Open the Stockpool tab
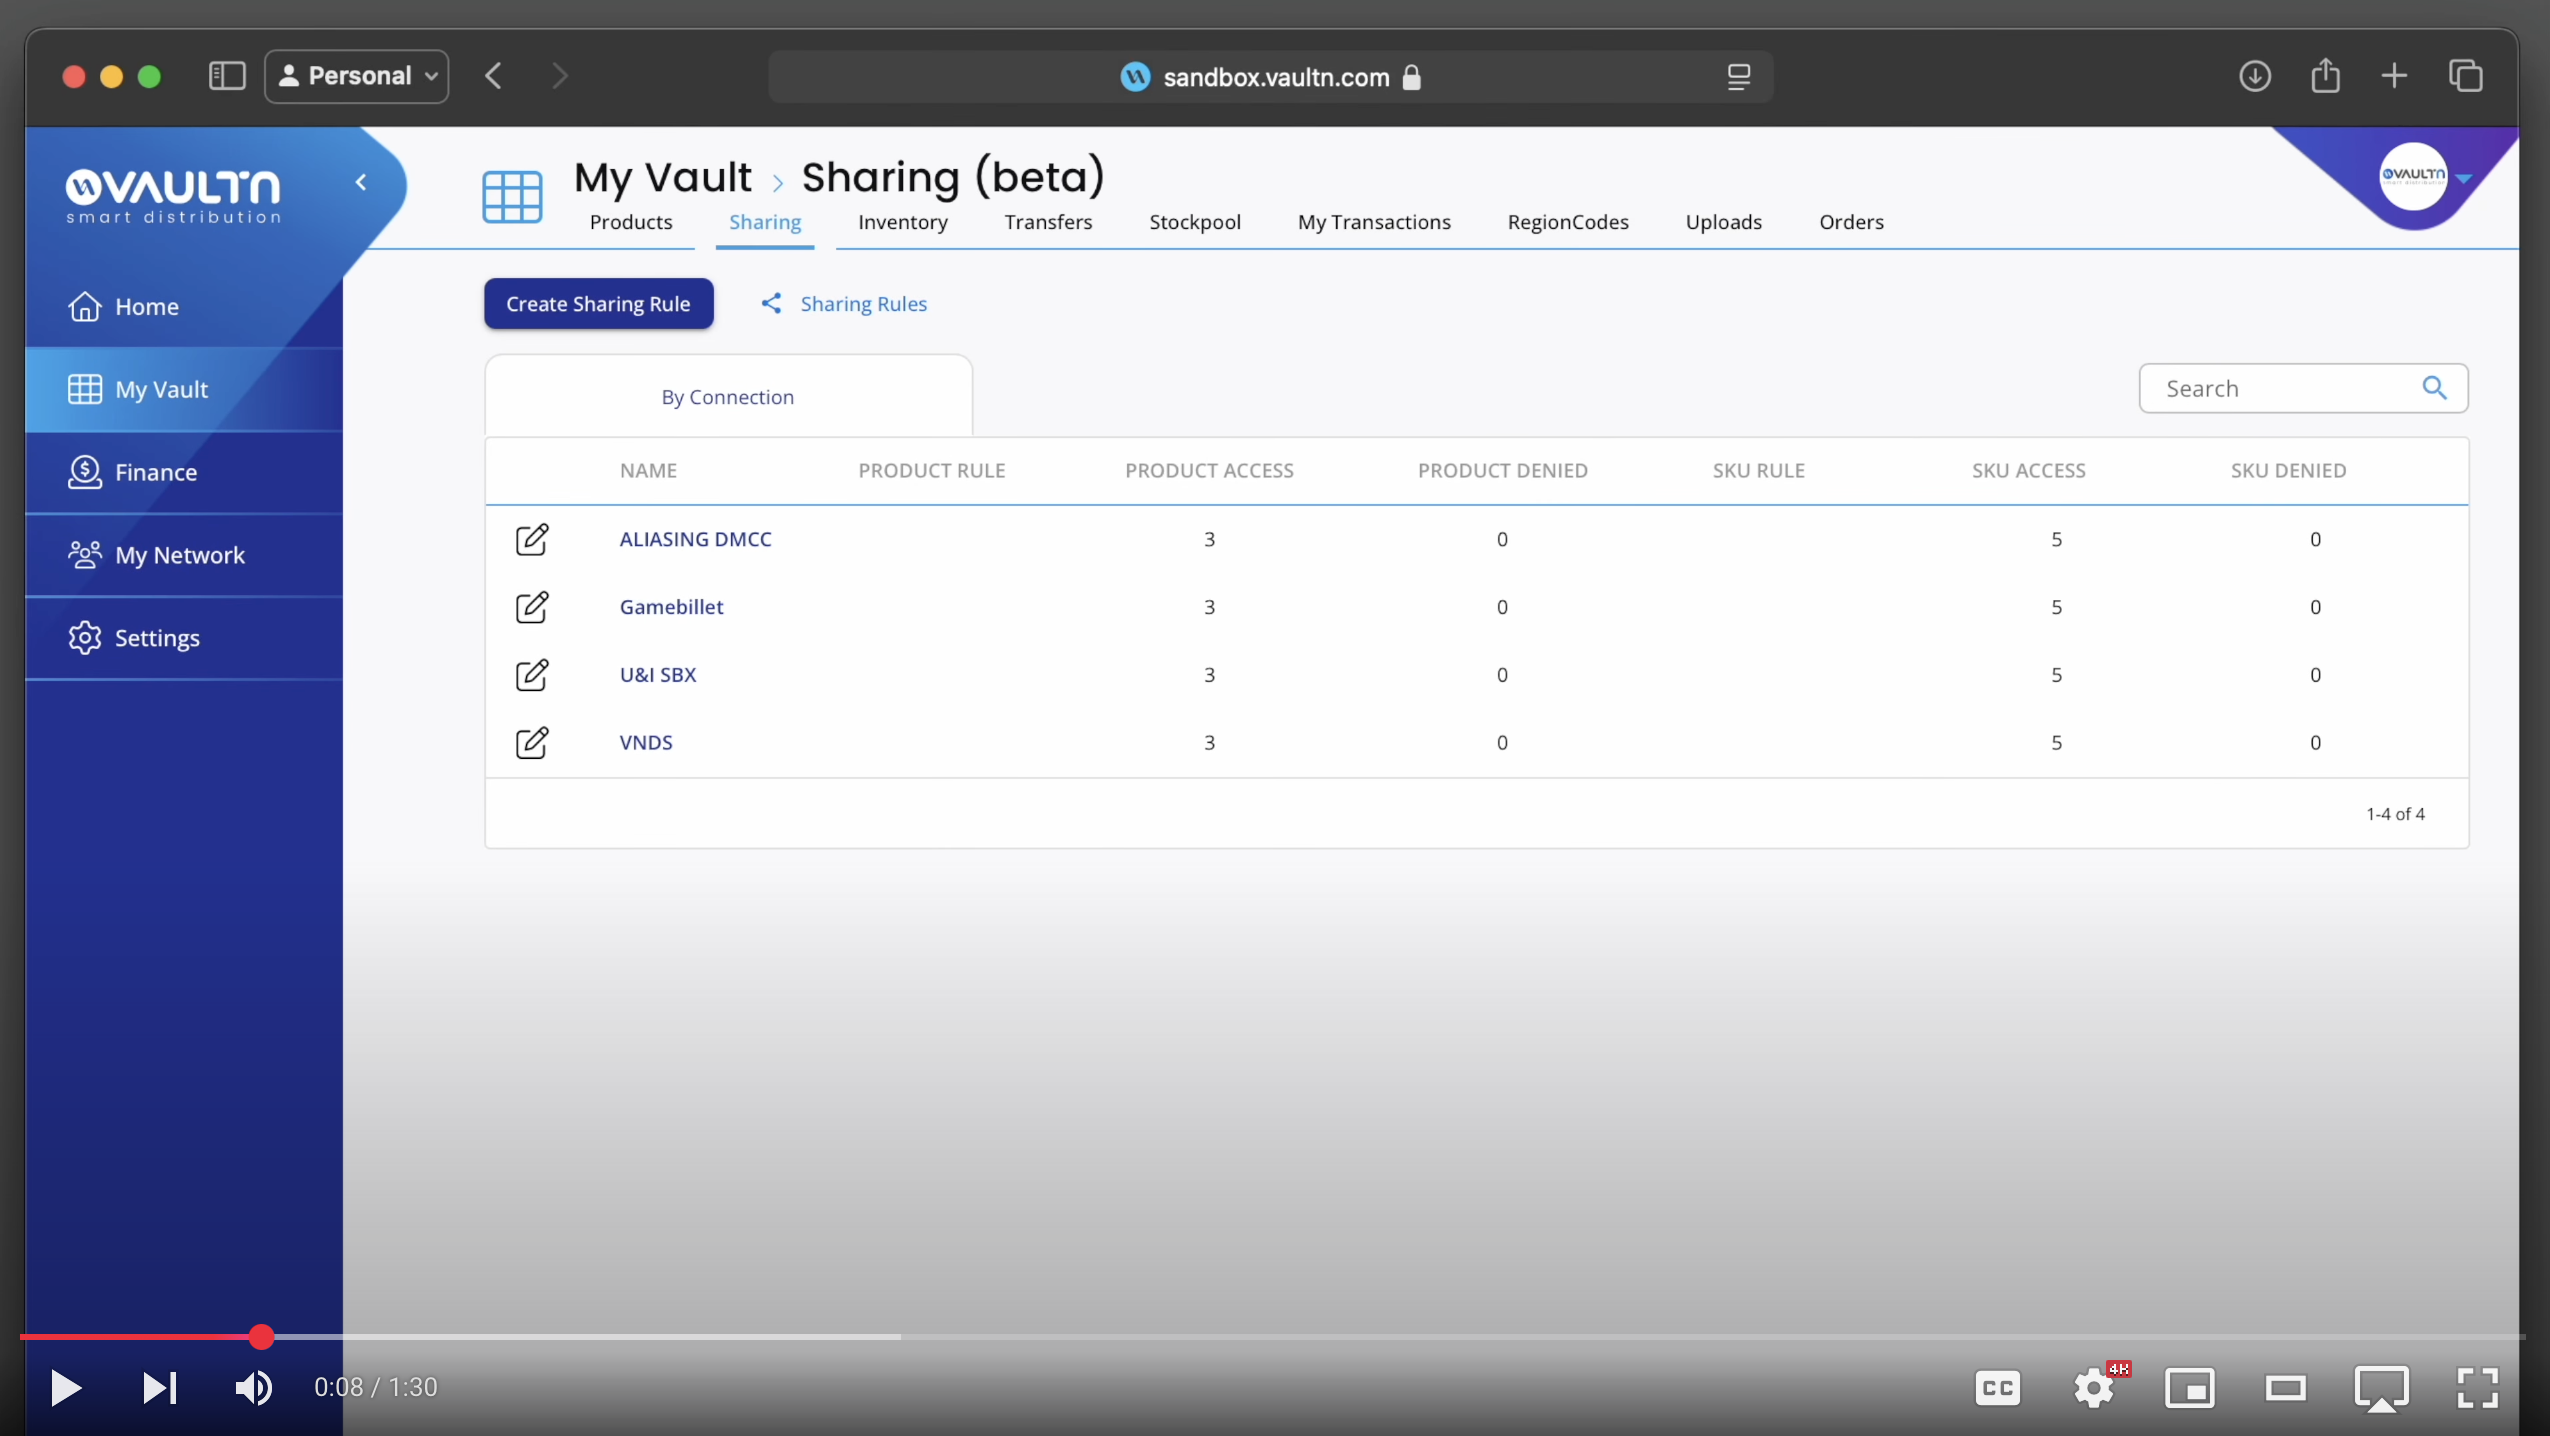 tap(1195, 222)
